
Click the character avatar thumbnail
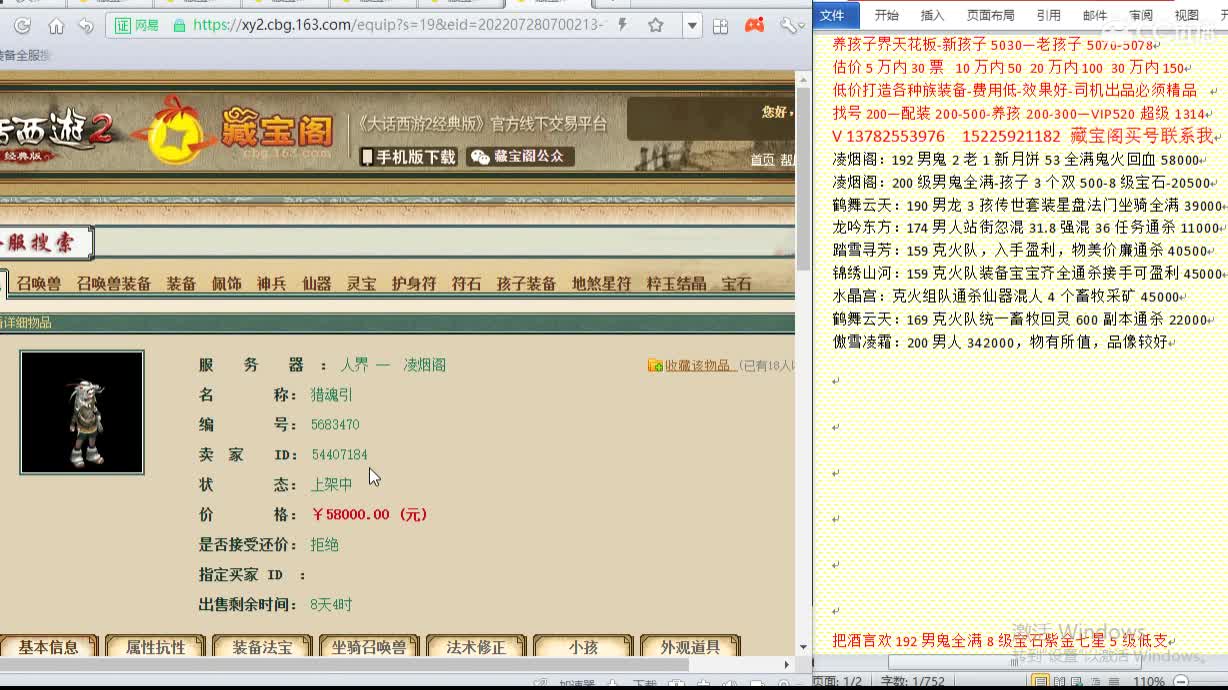pos(82,412)
